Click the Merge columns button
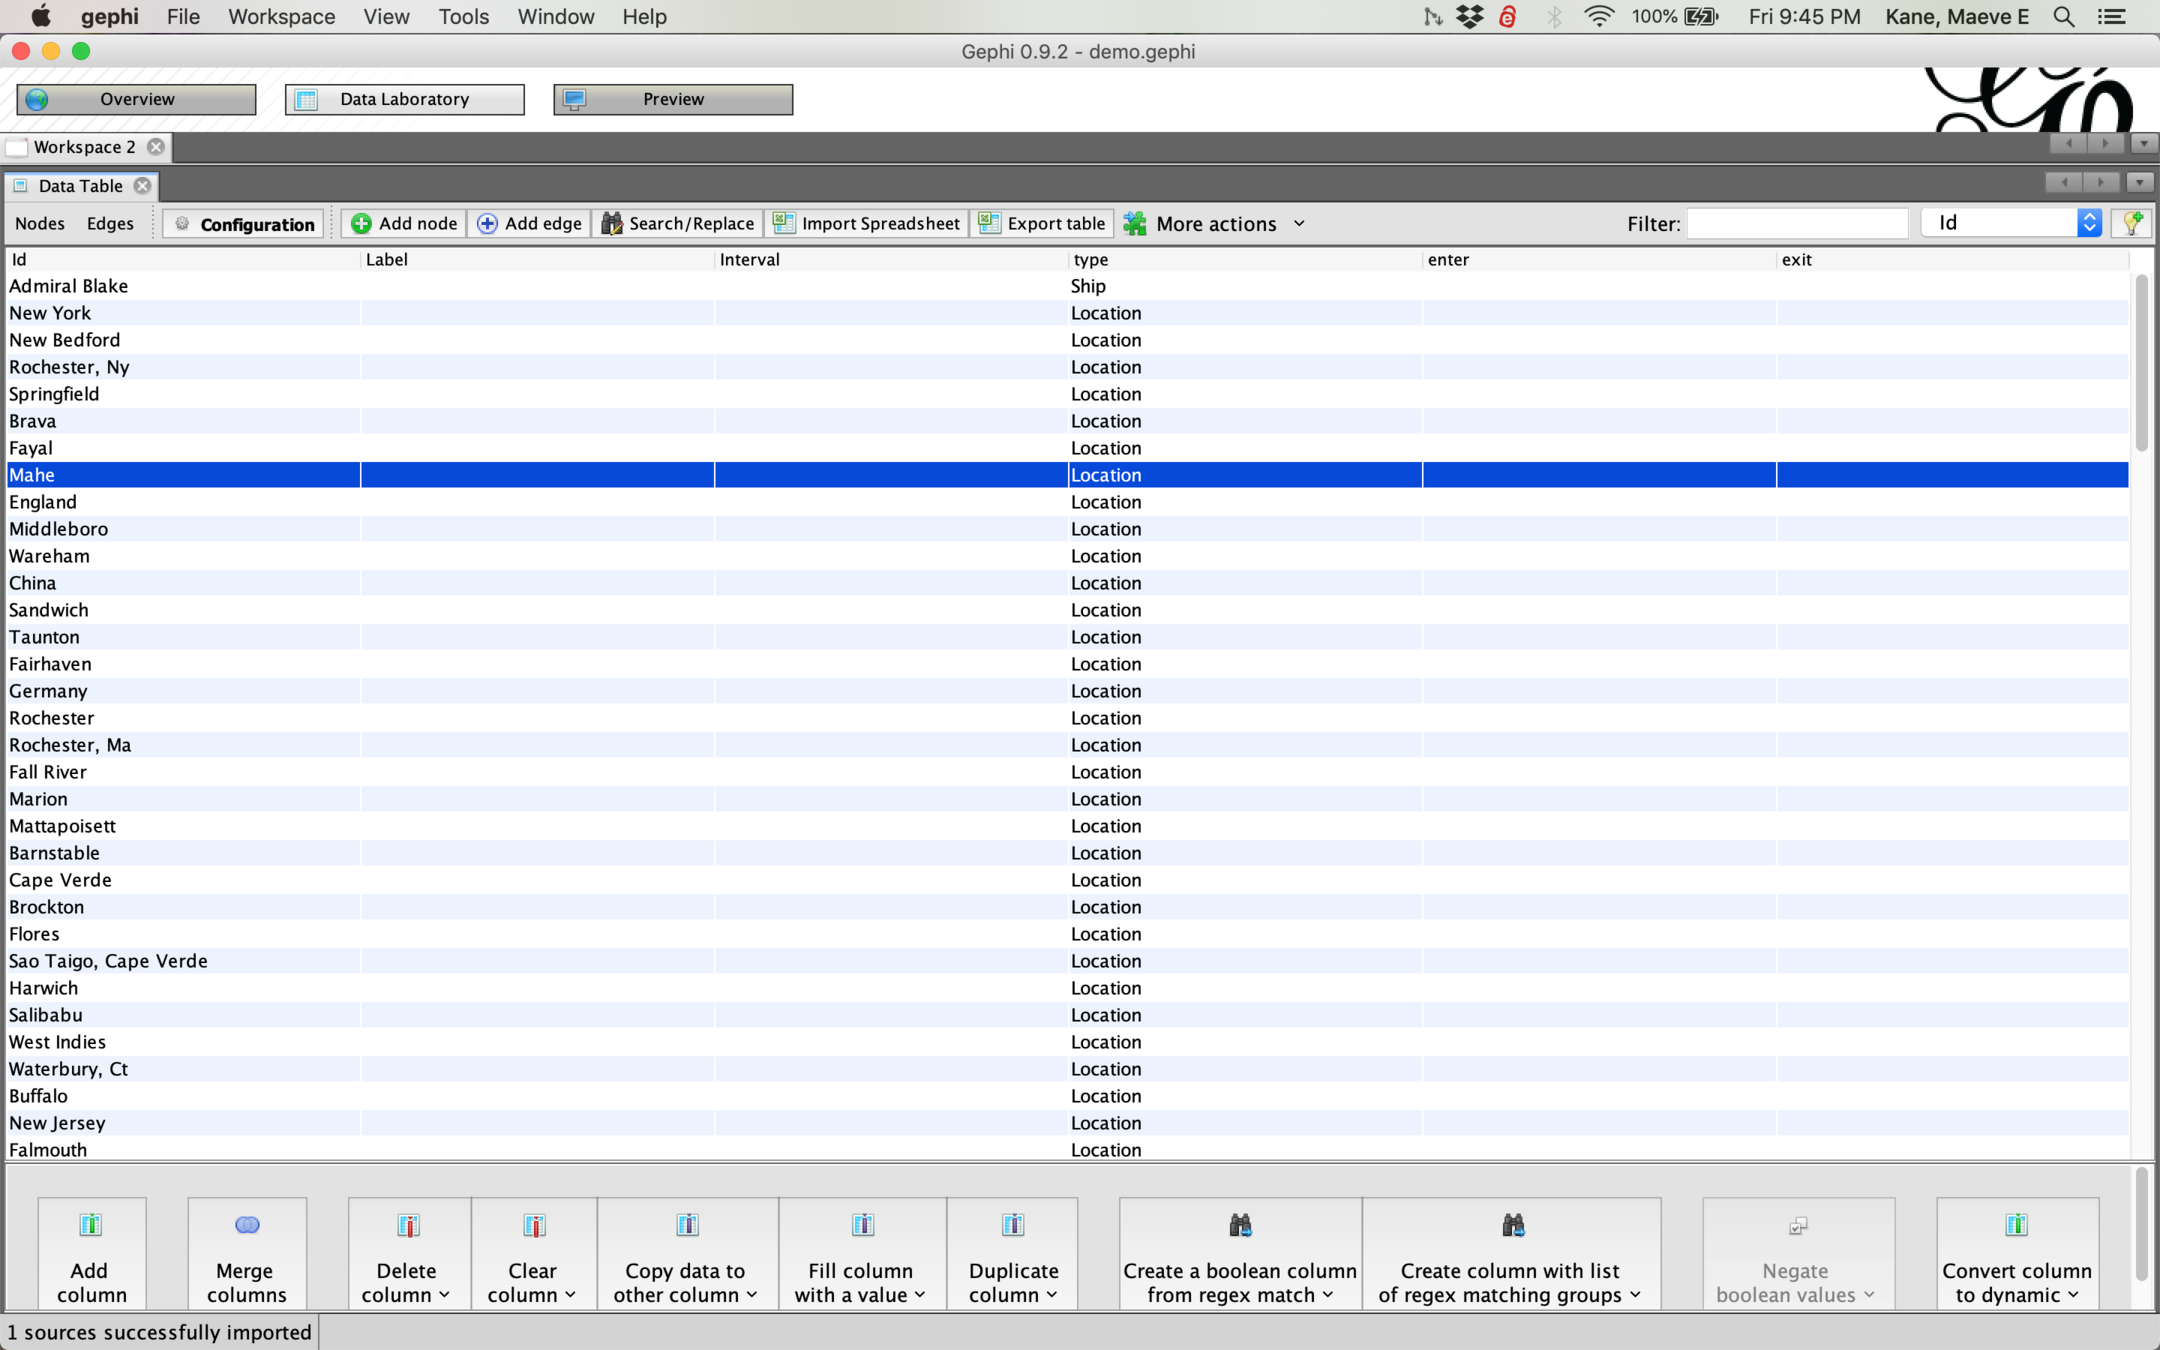The height and width of the screenshot is (1350, 2160). pyautogui.click(x=246, y=1254)
